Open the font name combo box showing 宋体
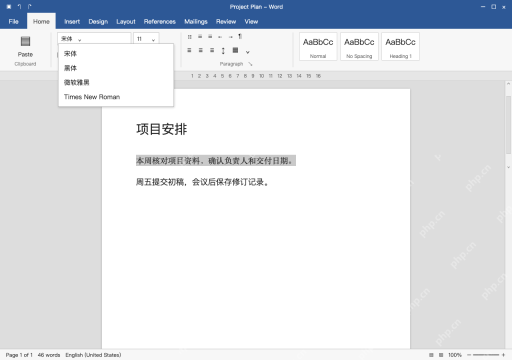 pyautogui.click(x=94, y=39)
